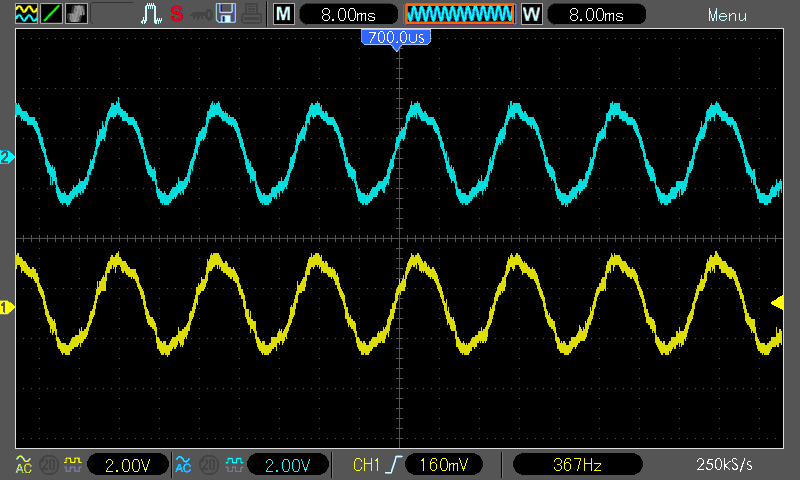The width and height of the screenshot is (800, 480).
Task: Click the 367Hz frequency counter readout
Action: click(577, 465)
